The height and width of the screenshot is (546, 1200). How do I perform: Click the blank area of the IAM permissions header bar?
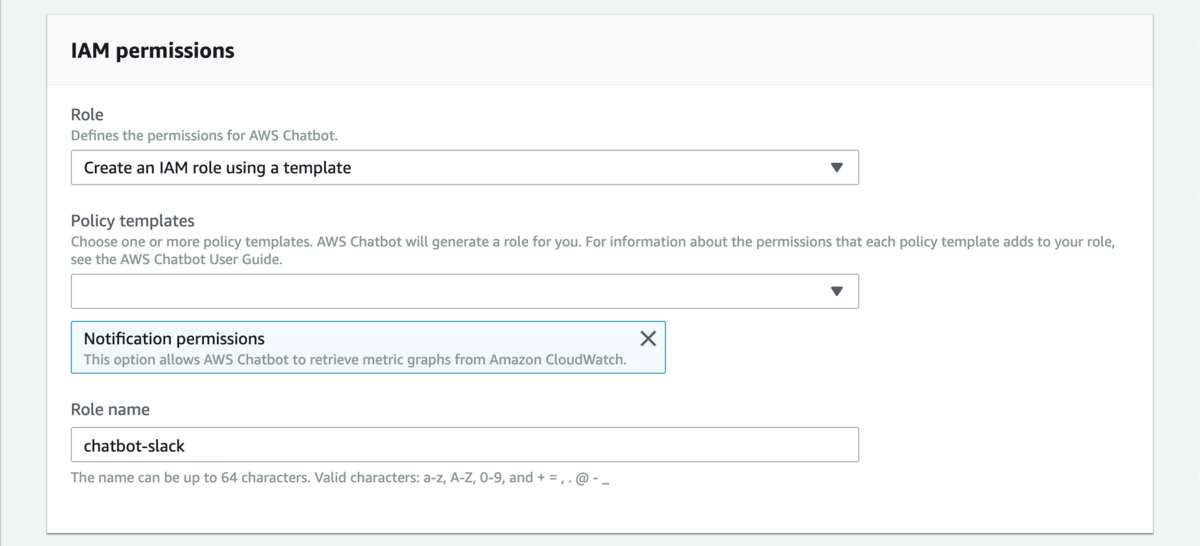(700, 50)
